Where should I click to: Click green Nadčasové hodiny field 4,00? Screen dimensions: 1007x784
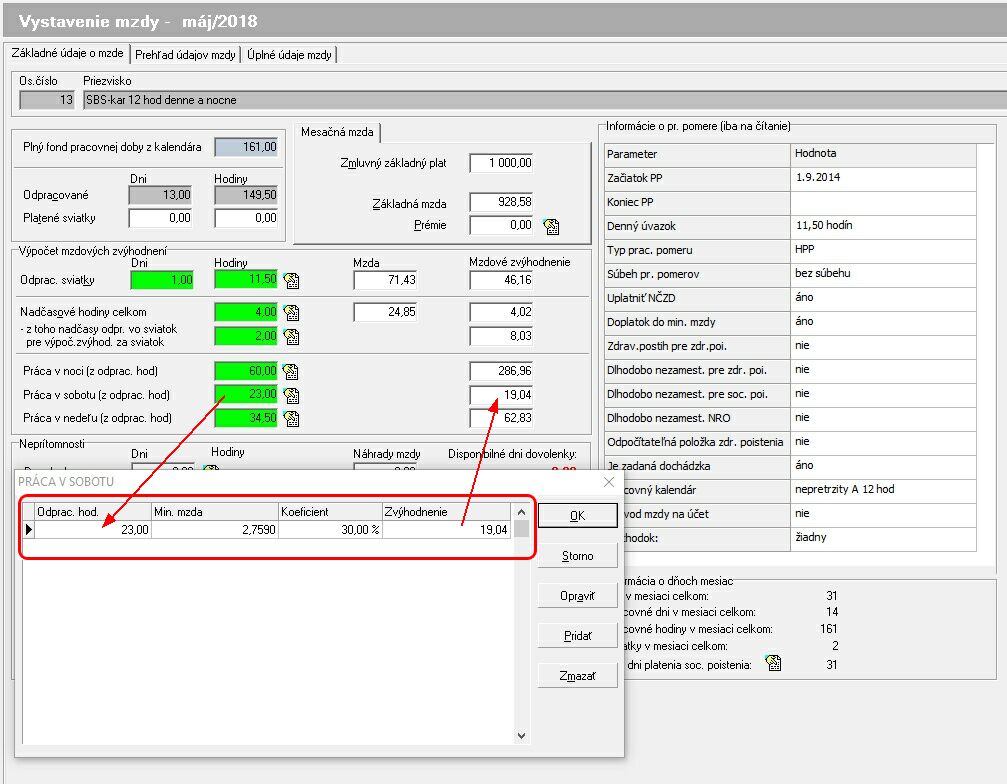click(246, 312)
